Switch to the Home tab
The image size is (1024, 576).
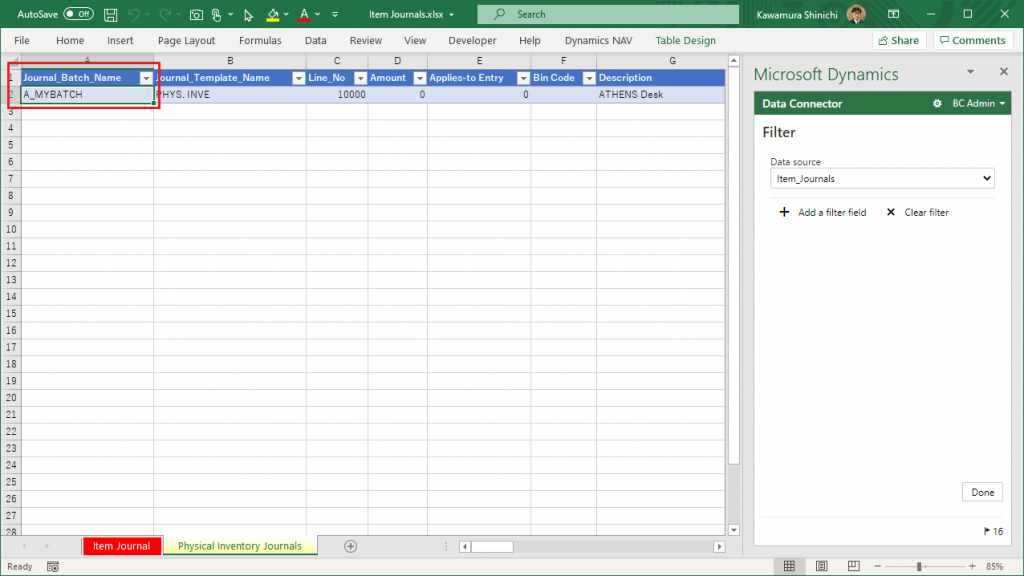tap(70, 40)
